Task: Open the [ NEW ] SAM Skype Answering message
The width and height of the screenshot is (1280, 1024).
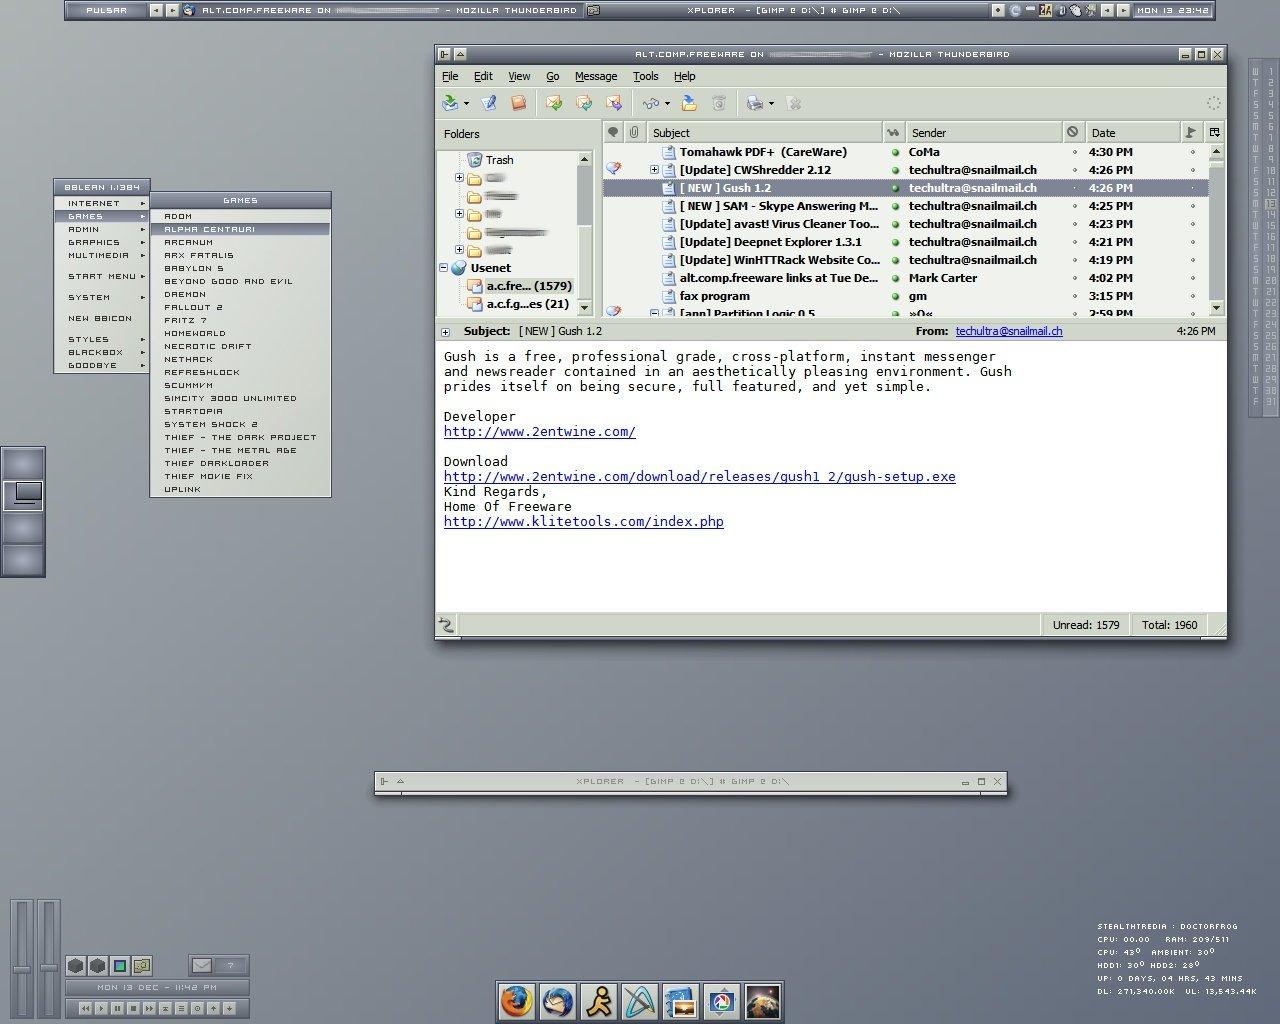Action: coord(779,206)
